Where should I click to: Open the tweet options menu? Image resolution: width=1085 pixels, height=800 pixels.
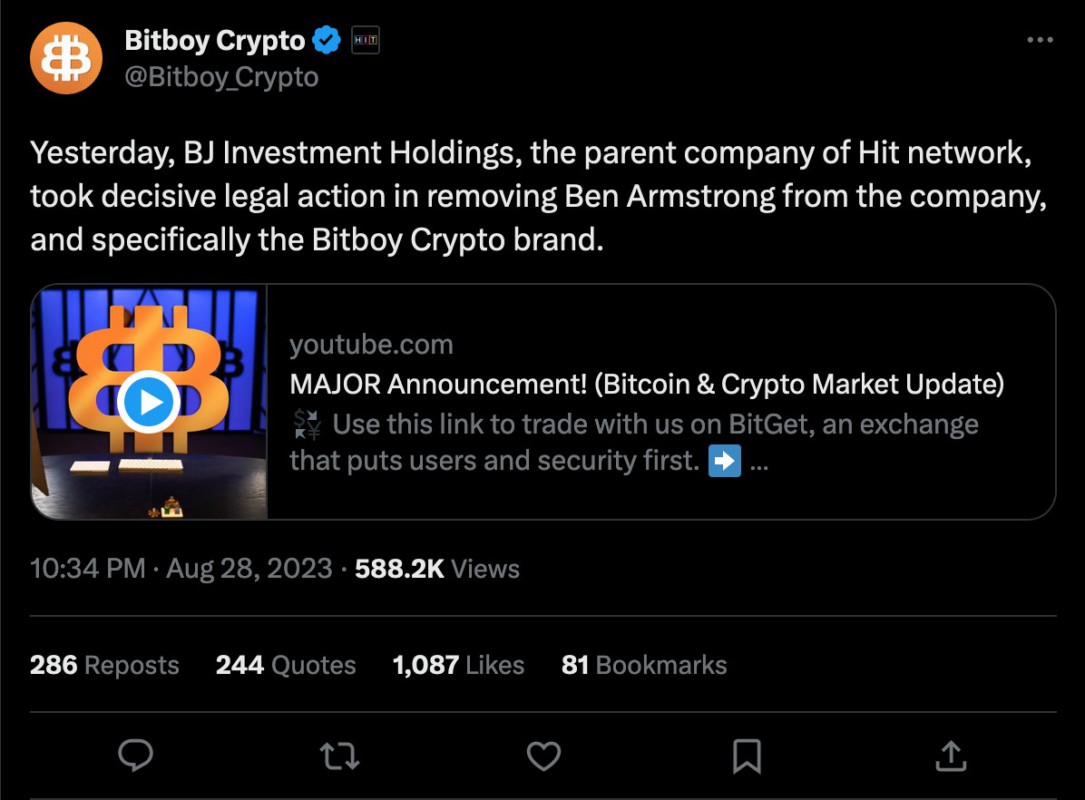click(x=1037, y=38)
